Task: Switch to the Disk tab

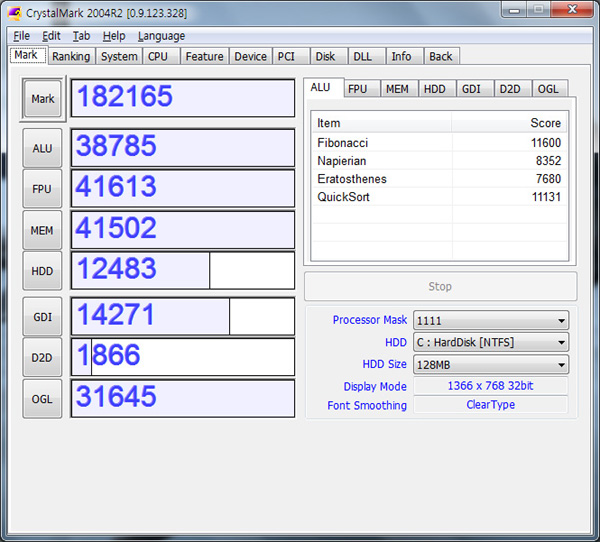Action: click(x=329, y=56)
